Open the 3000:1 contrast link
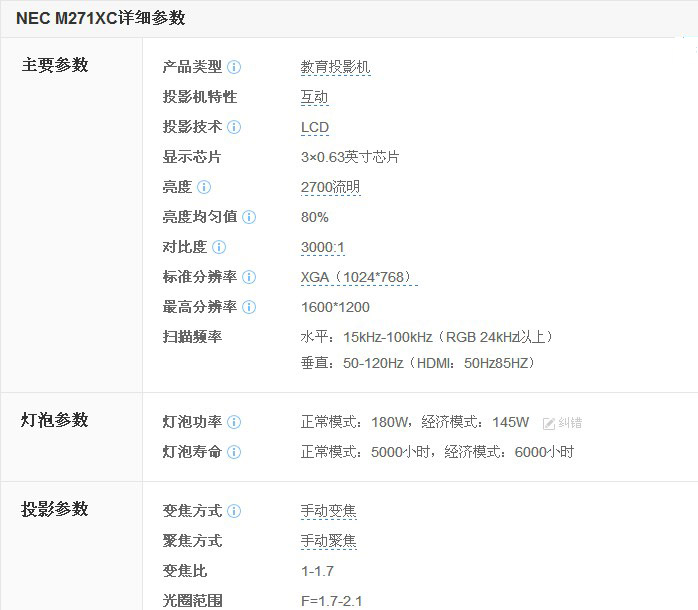 (x=323, y=247)
